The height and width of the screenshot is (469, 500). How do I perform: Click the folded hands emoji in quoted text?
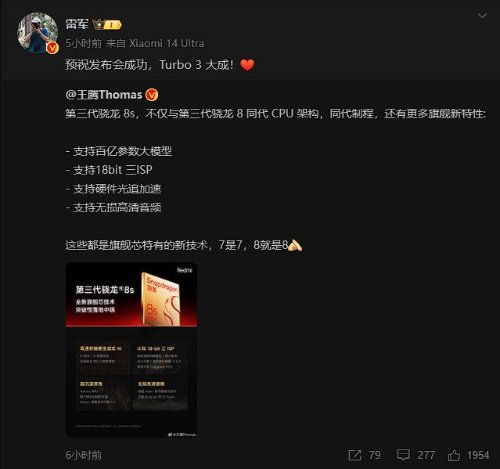point(295,246)
